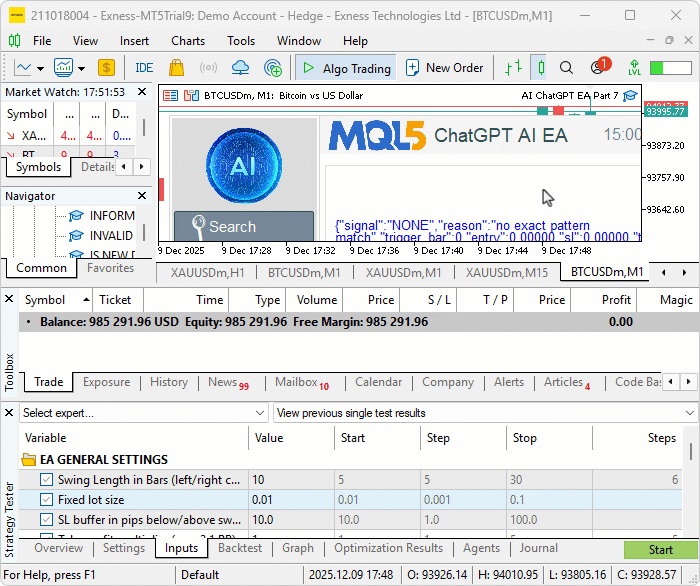Click the copy trading signal plus icon
Viewport: 700px width, 586px height.
(273, 68)
